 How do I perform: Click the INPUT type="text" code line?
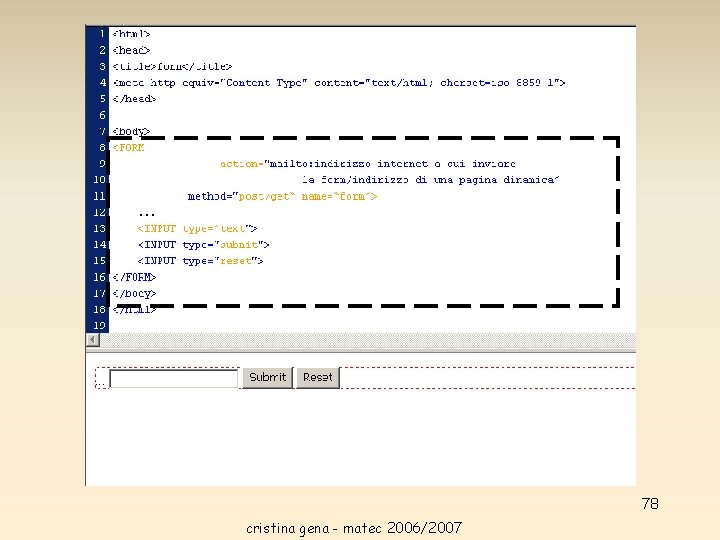(x=197, y=229)
